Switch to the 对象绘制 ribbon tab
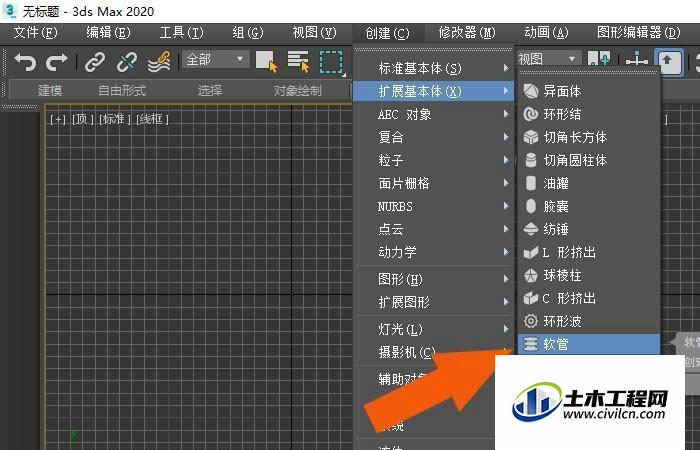Screen dimensions: 700x450 click(297, 91)
